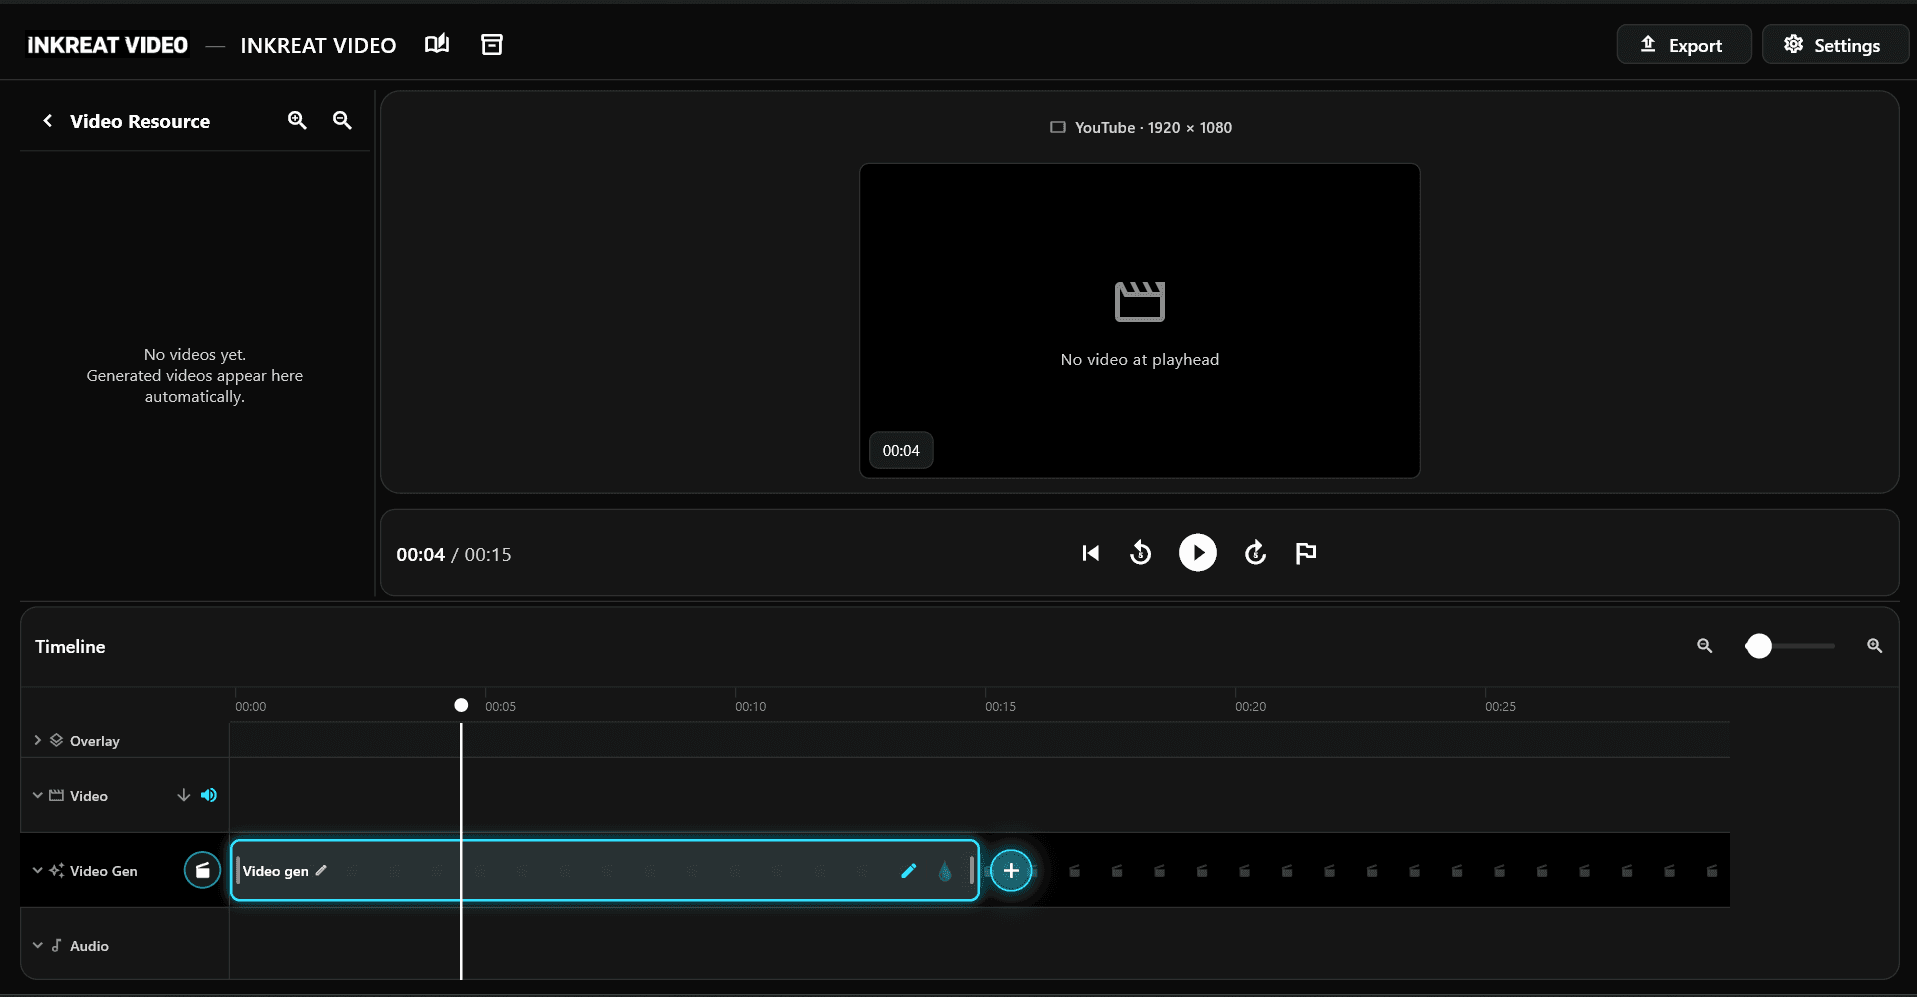Click the clapperboard button on Video Gen track
Image resolution: width=1917 pixels, height=997 pixels.
pos(202,870)
